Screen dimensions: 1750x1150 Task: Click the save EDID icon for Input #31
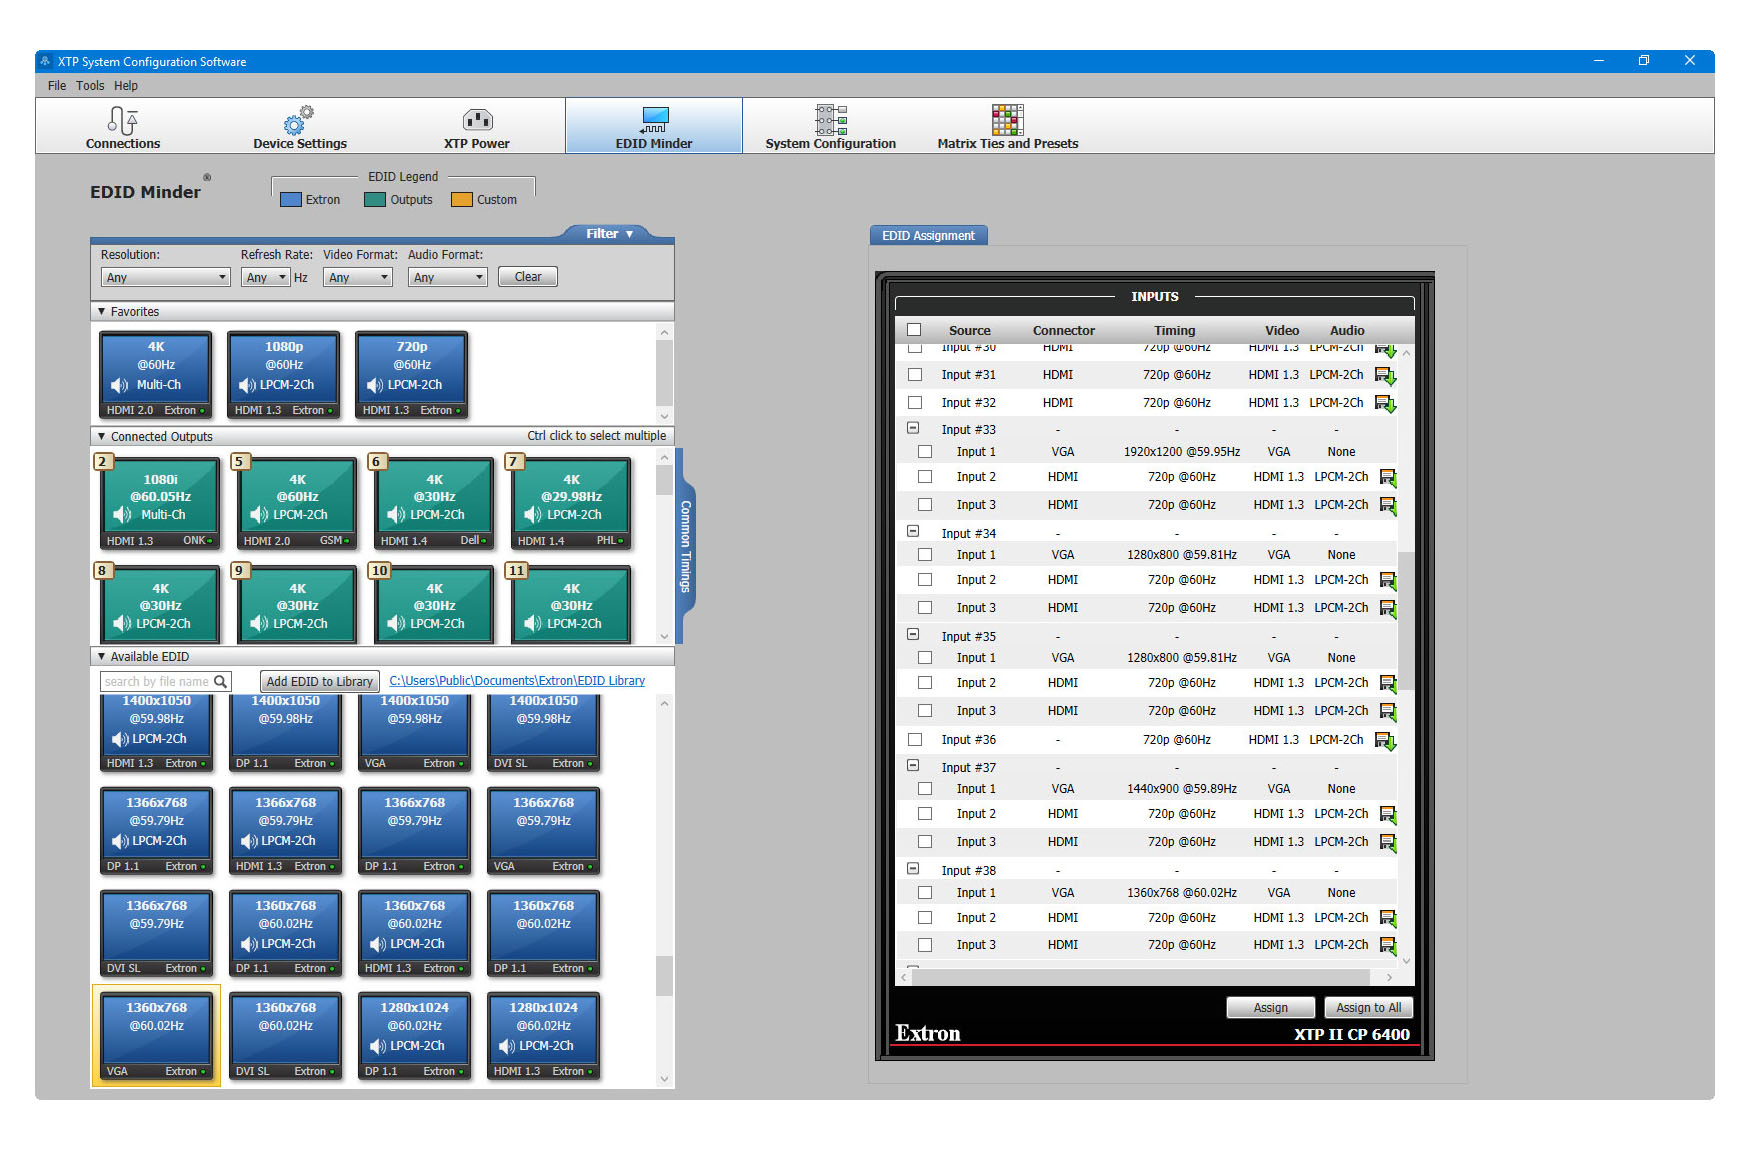coord(1385,376)
